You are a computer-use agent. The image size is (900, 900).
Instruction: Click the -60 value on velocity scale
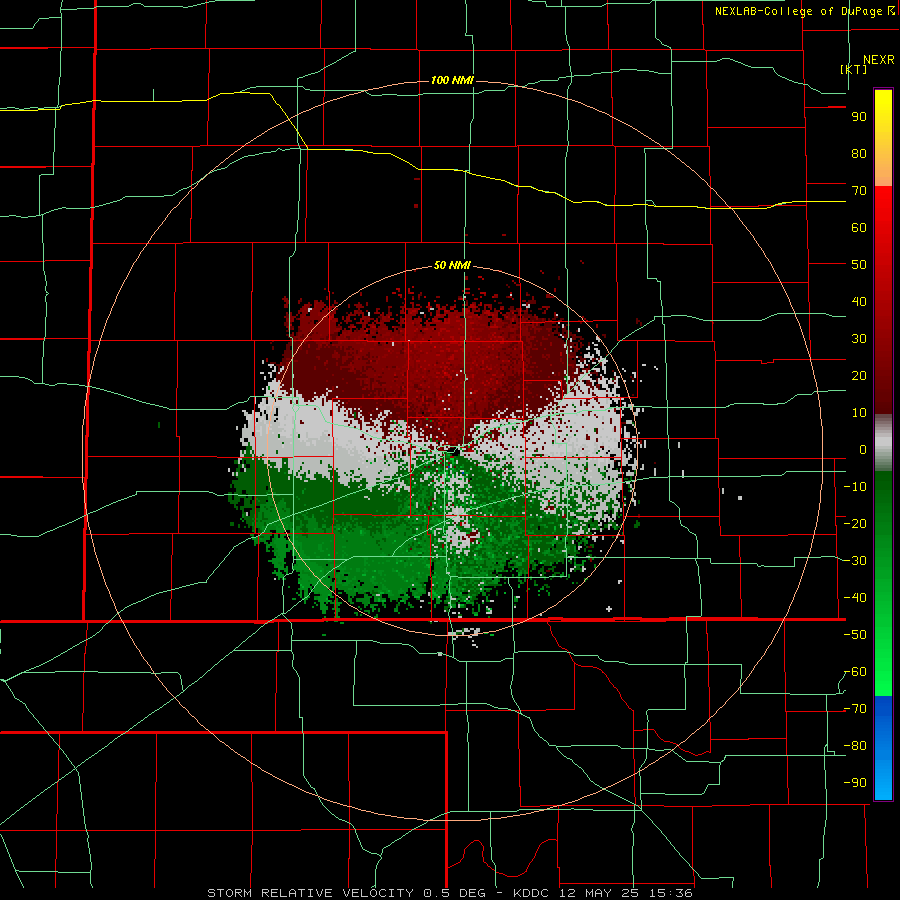click(855, 672)
